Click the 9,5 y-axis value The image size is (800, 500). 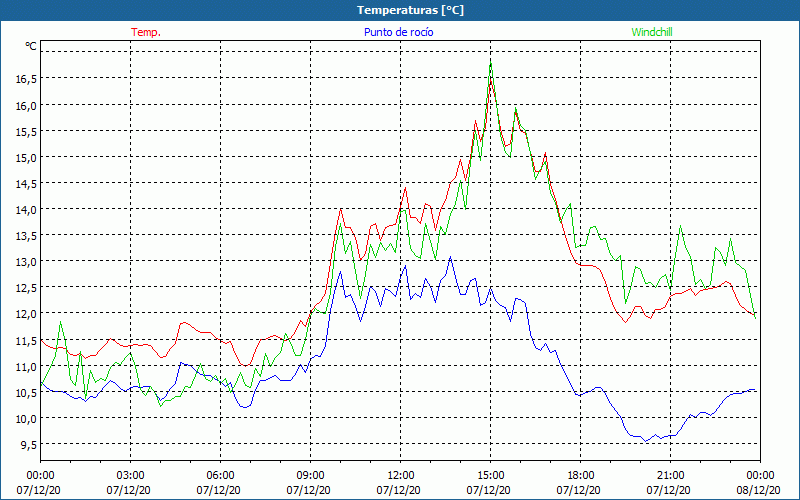click(28, 444)
